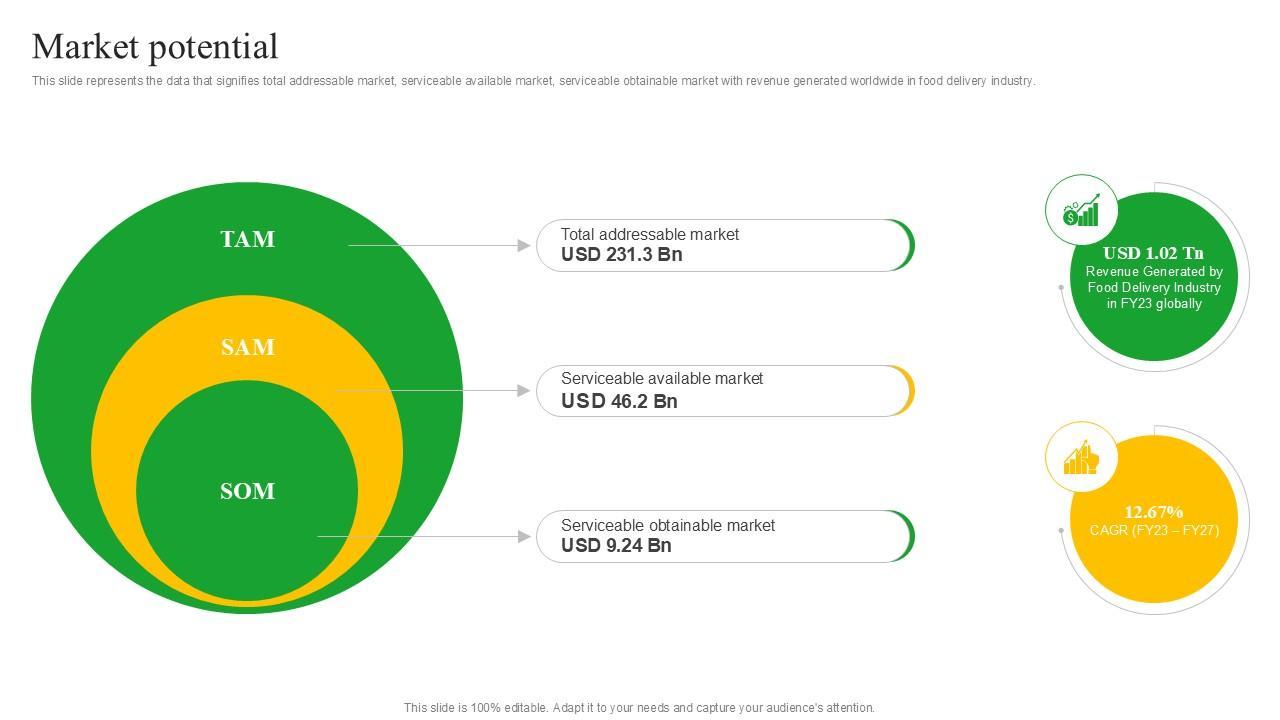Click the arrowhead pointing to Serviceable obtainable market
Viewport: 1280px width, 720px height.
pos(524,537)
